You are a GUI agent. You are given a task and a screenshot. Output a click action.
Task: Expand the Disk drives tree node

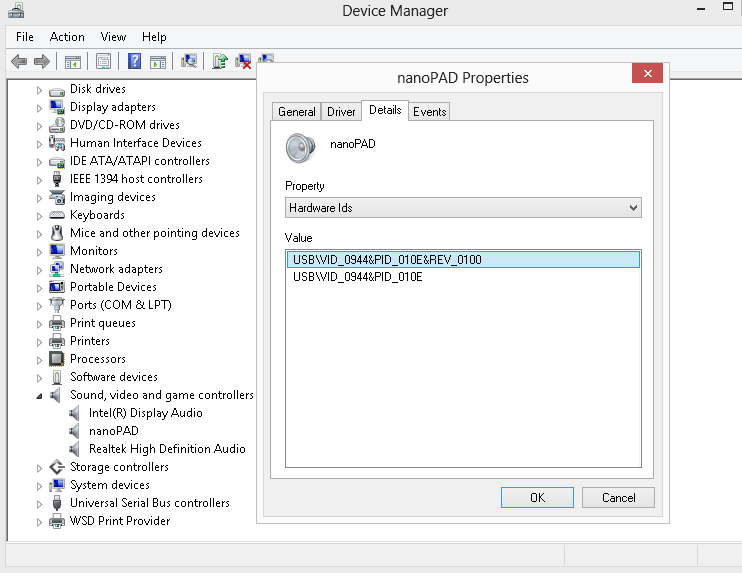[x=40, y=90]
